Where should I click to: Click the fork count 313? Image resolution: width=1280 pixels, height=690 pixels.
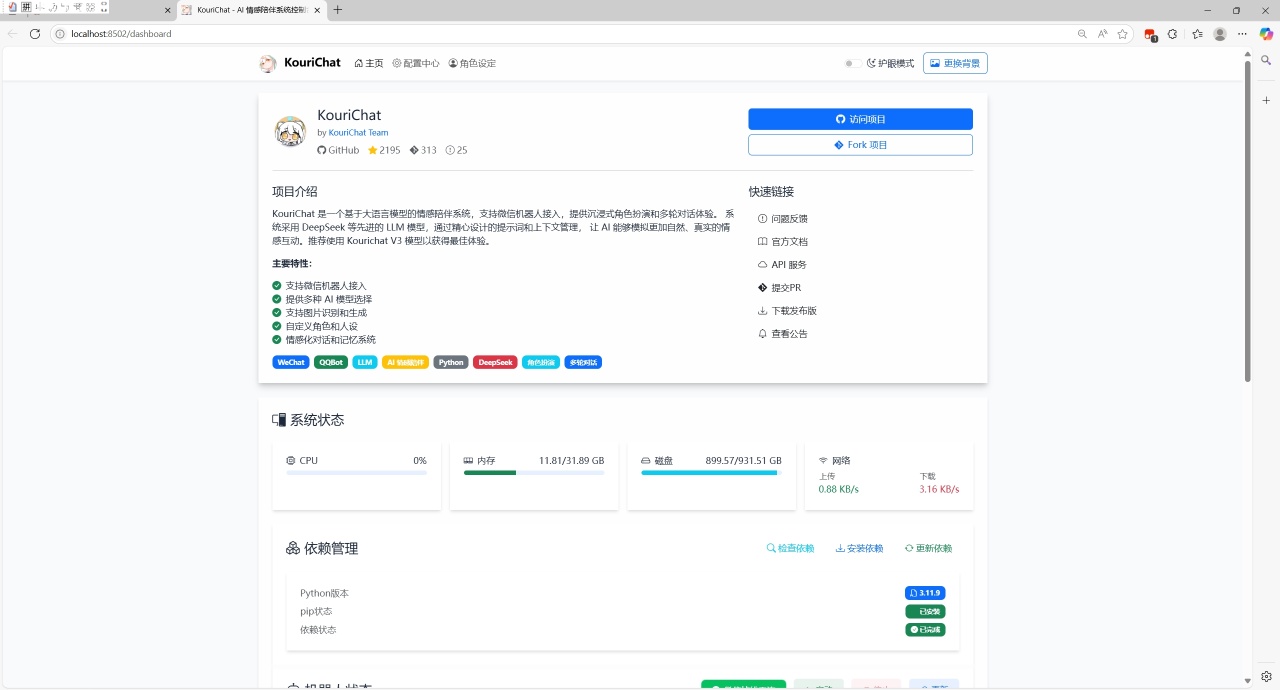(x=423, y=150)
